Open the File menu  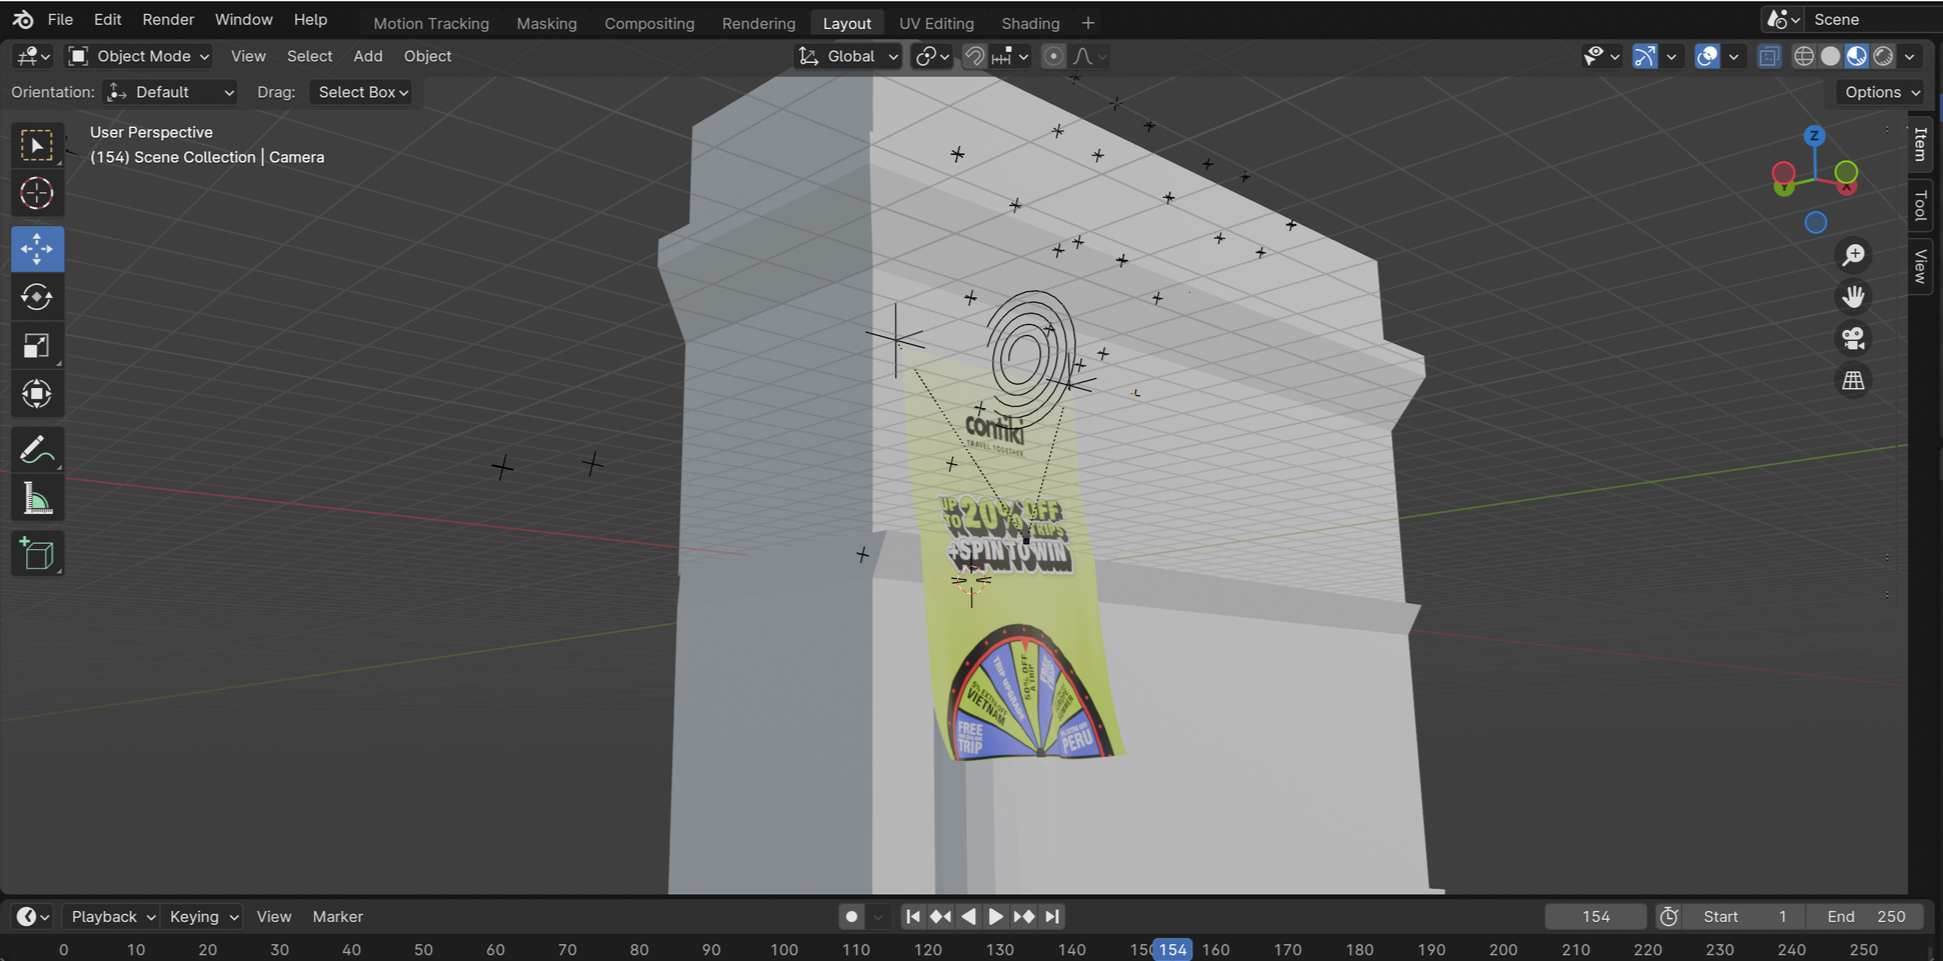[x=60, y=19]
